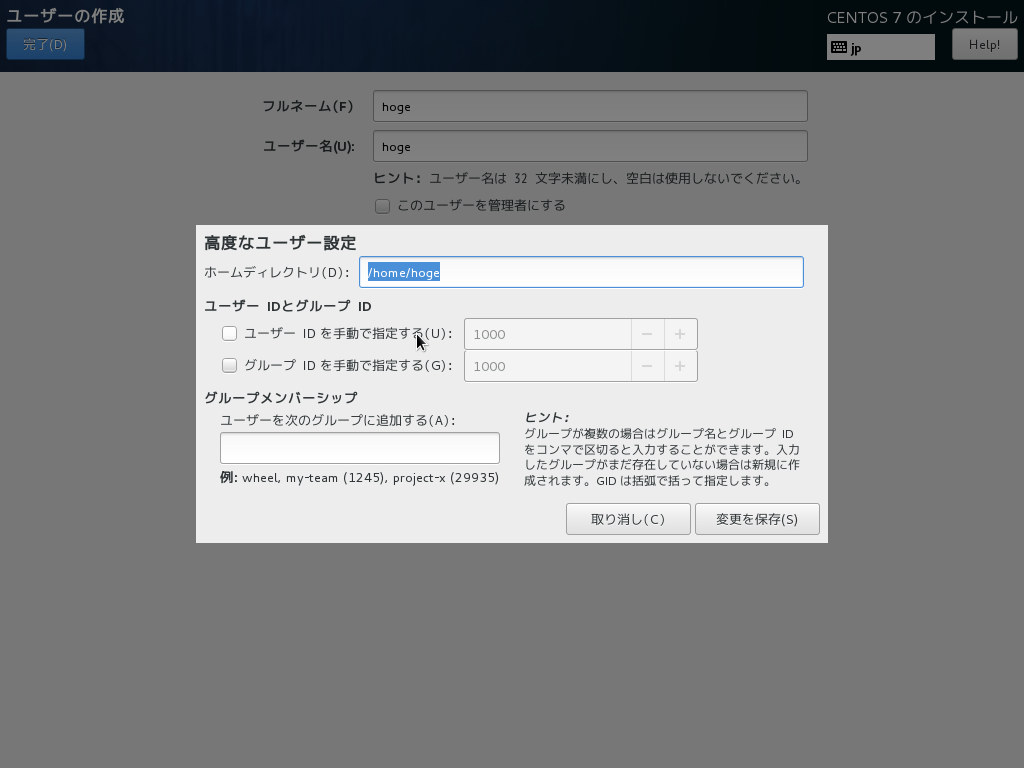Click the group membership input field
The height and width of the screenshot is (768, 1024).
tap(359, 447)
